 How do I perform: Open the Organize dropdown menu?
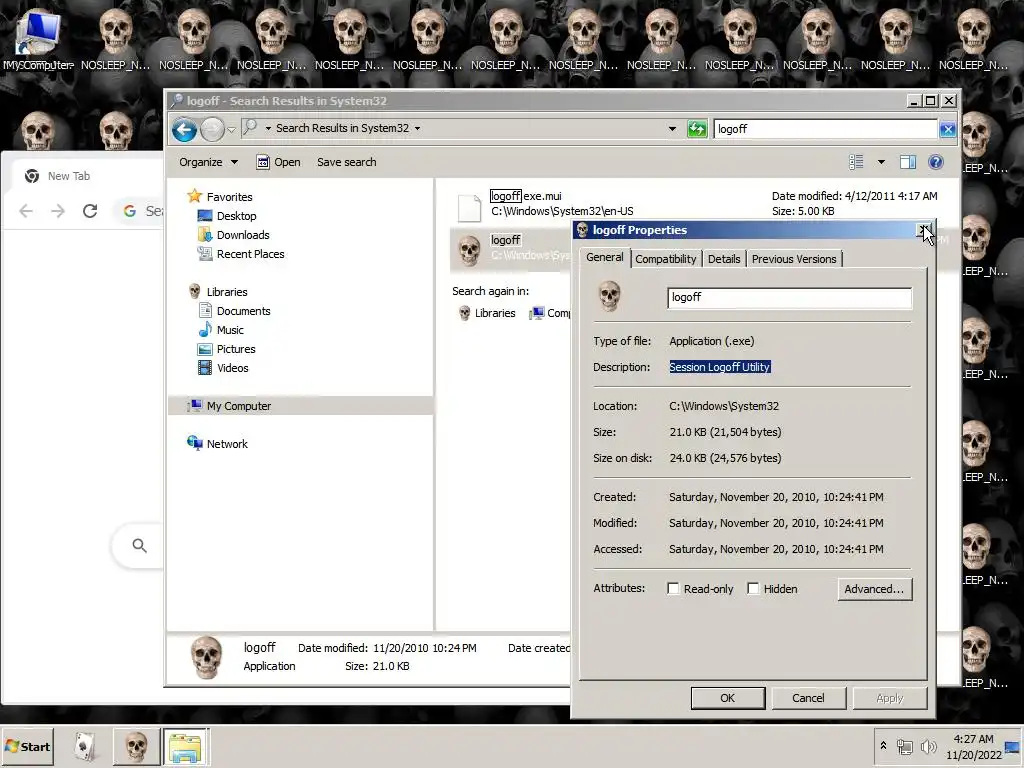[208, 162]
